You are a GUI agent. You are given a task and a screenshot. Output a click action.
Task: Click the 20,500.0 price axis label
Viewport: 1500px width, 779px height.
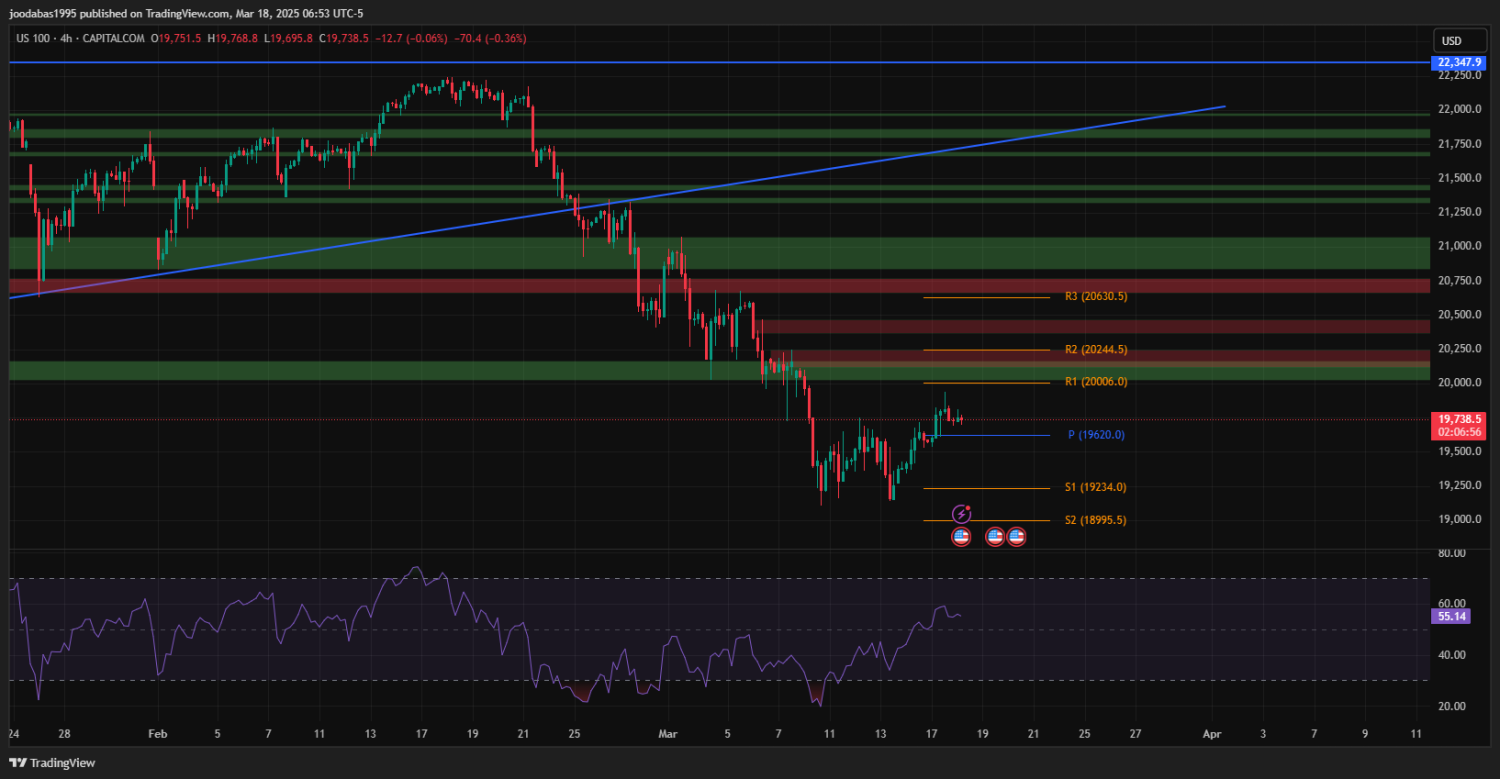tap(1458, 314)
